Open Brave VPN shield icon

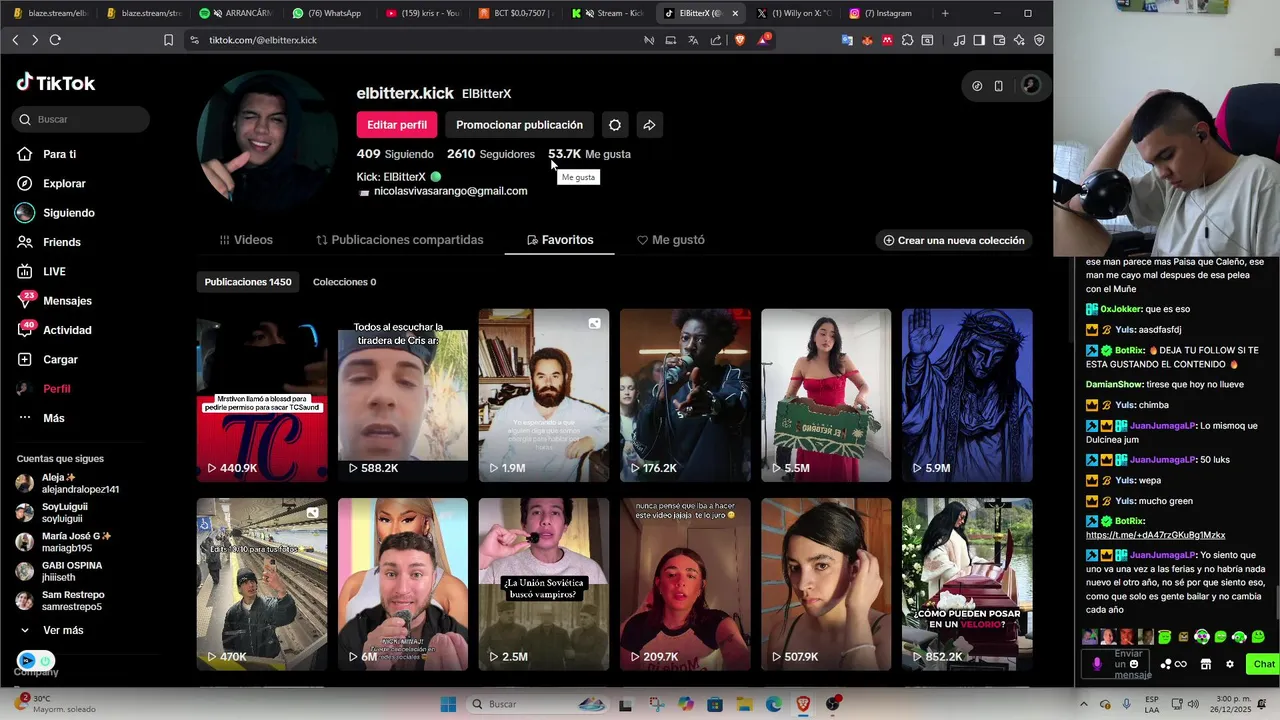coord(1039,40)
